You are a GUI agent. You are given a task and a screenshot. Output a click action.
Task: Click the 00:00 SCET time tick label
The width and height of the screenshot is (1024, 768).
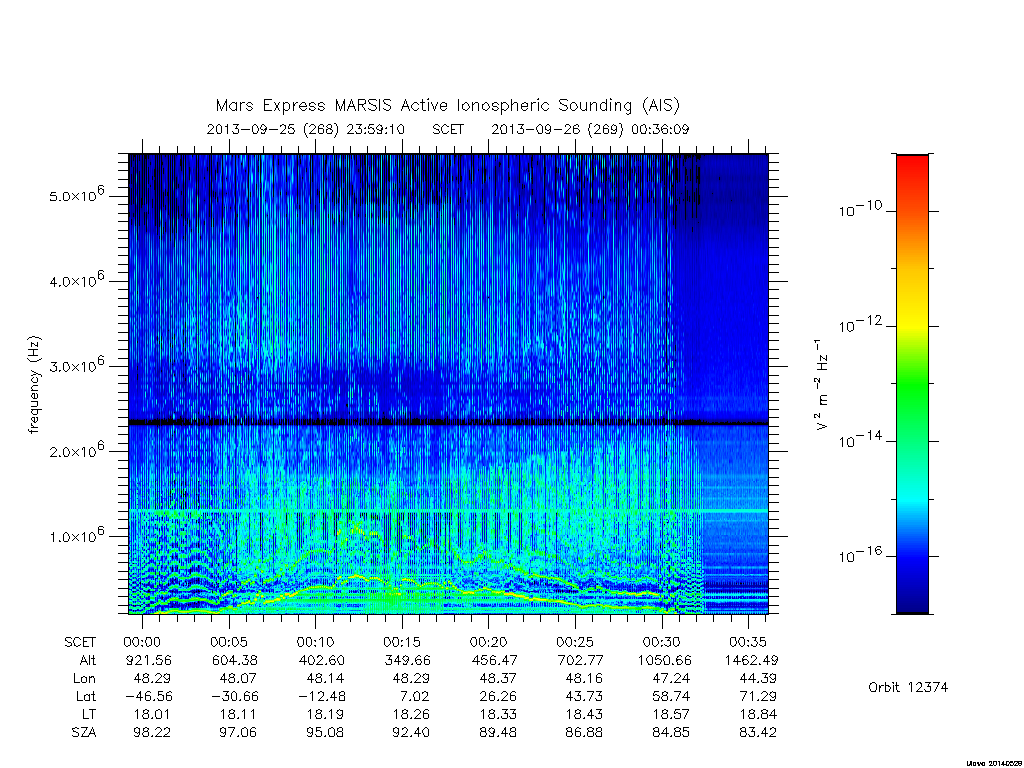[142, 642]
